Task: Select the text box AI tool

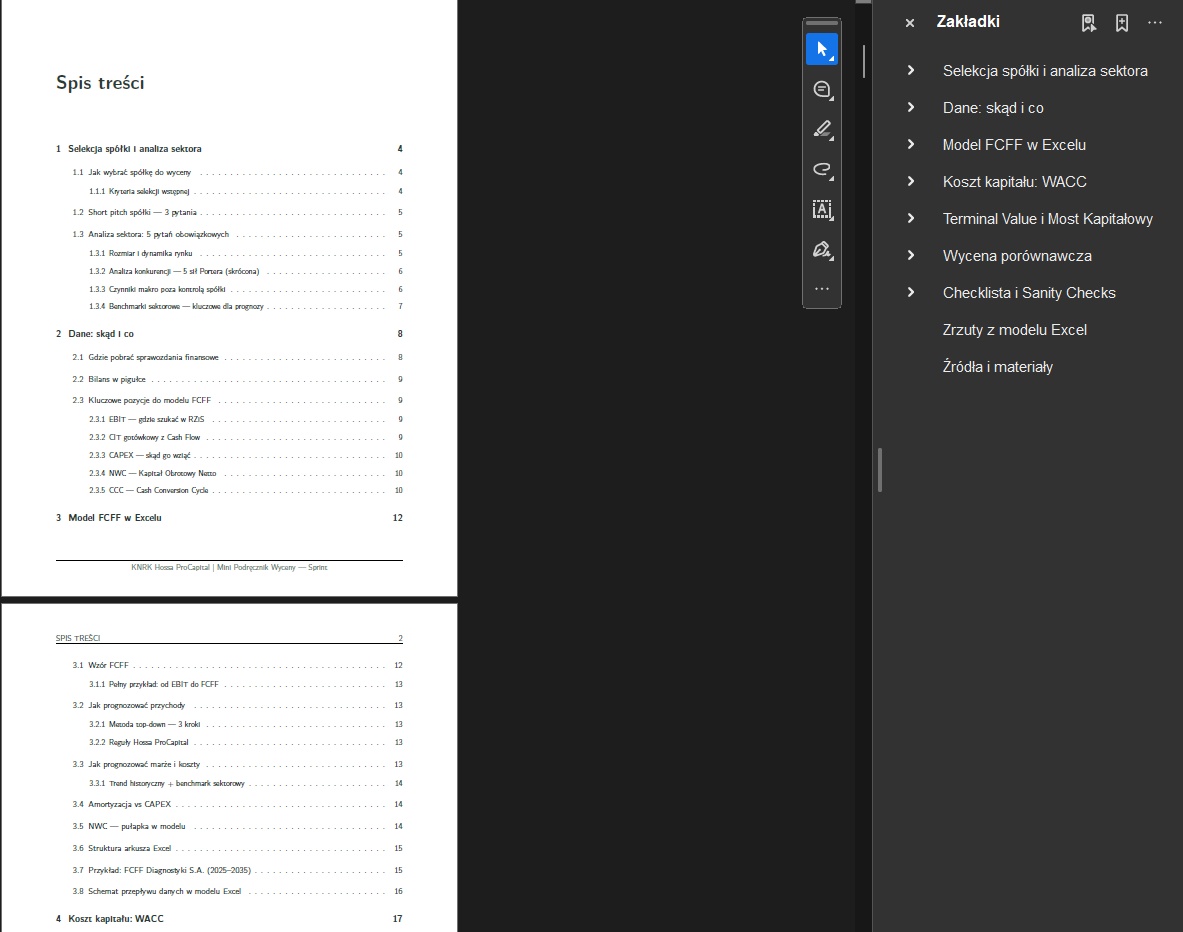Action: coord(822,210)
